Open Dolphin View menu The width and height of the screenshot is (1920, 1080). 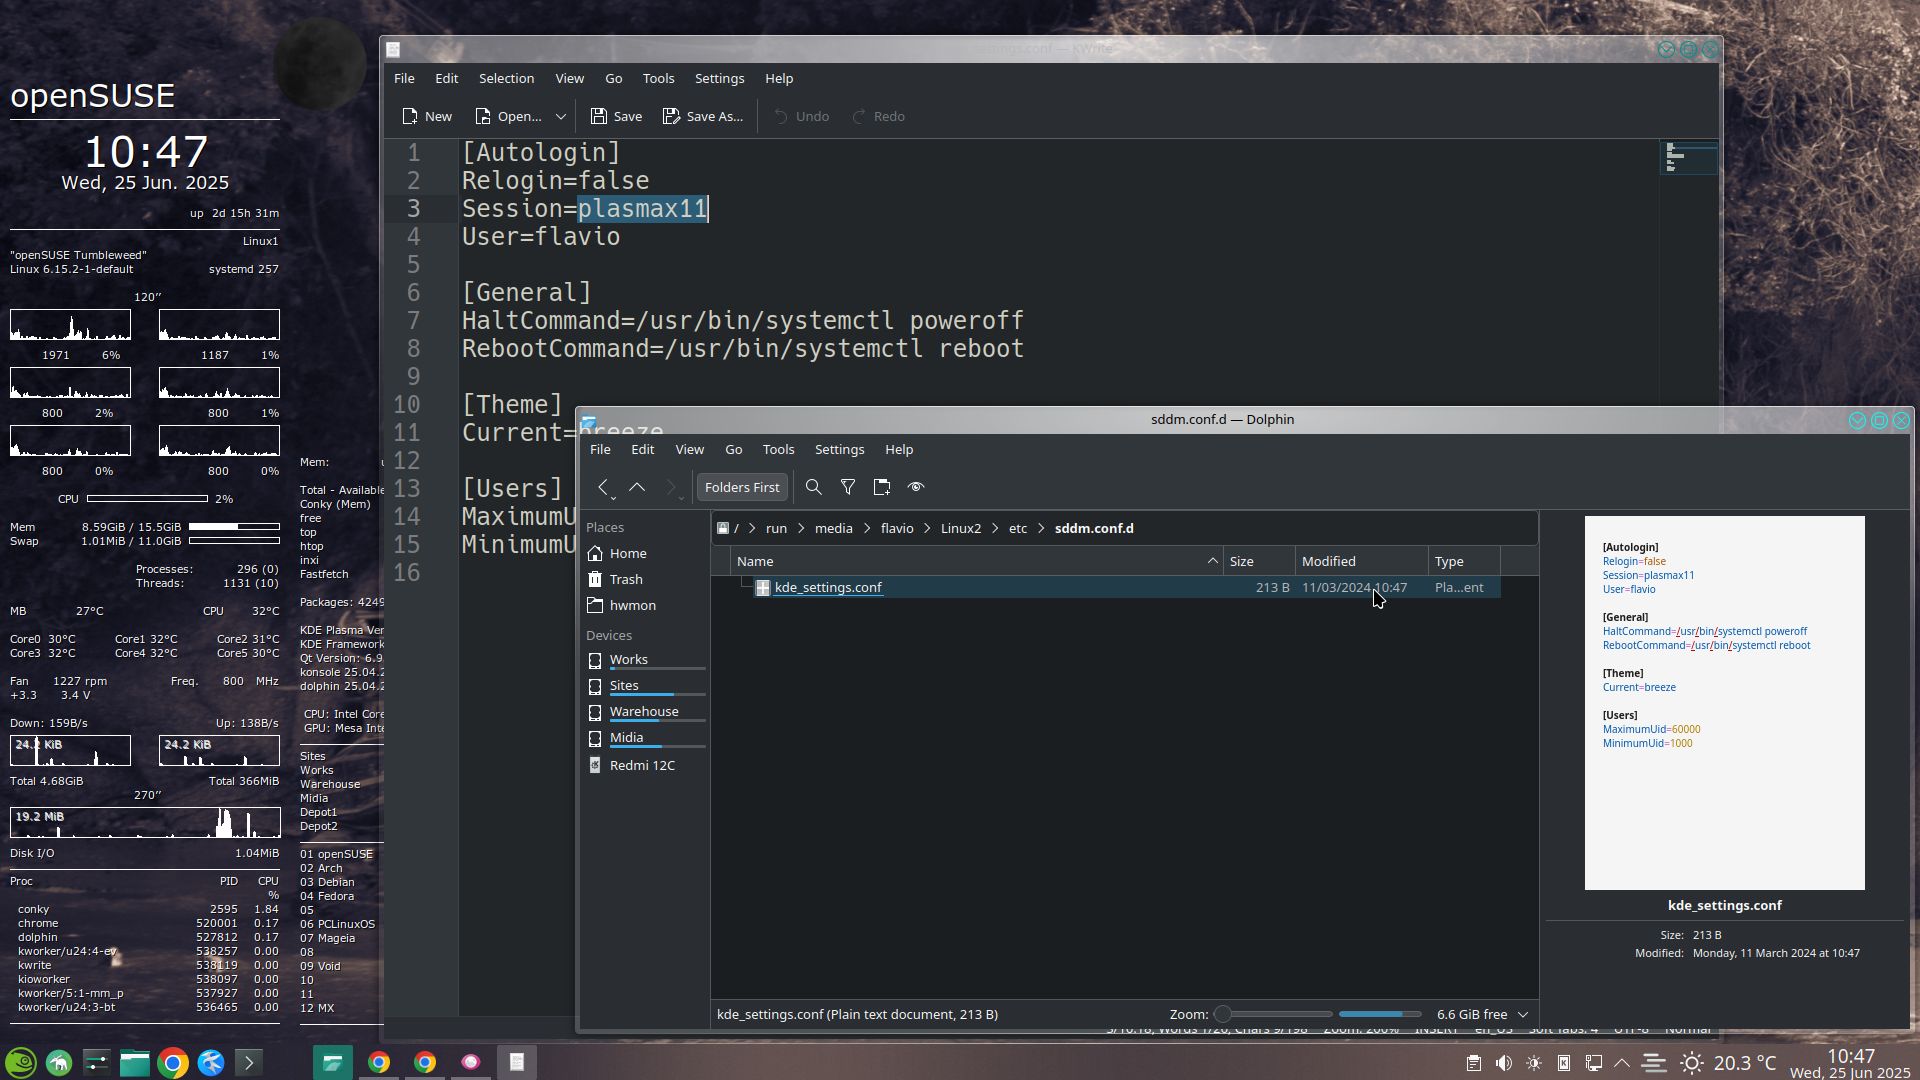pos(689,449)
